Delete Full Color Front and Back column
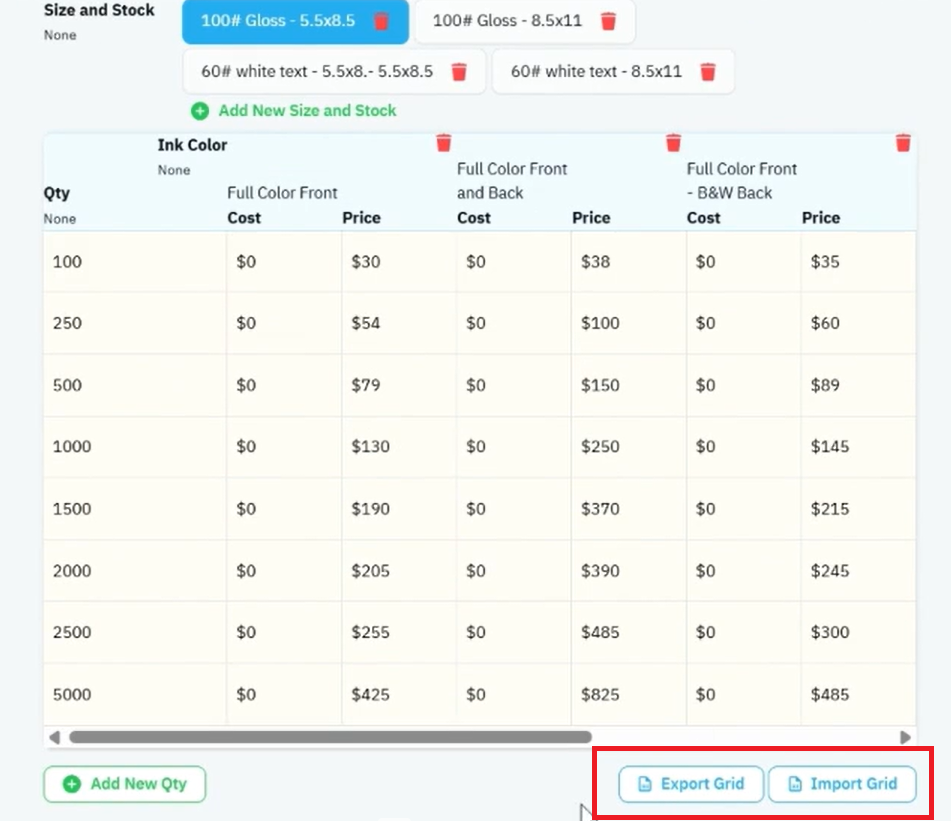Screen dimensions: 951x821 [x=673, y=143]
